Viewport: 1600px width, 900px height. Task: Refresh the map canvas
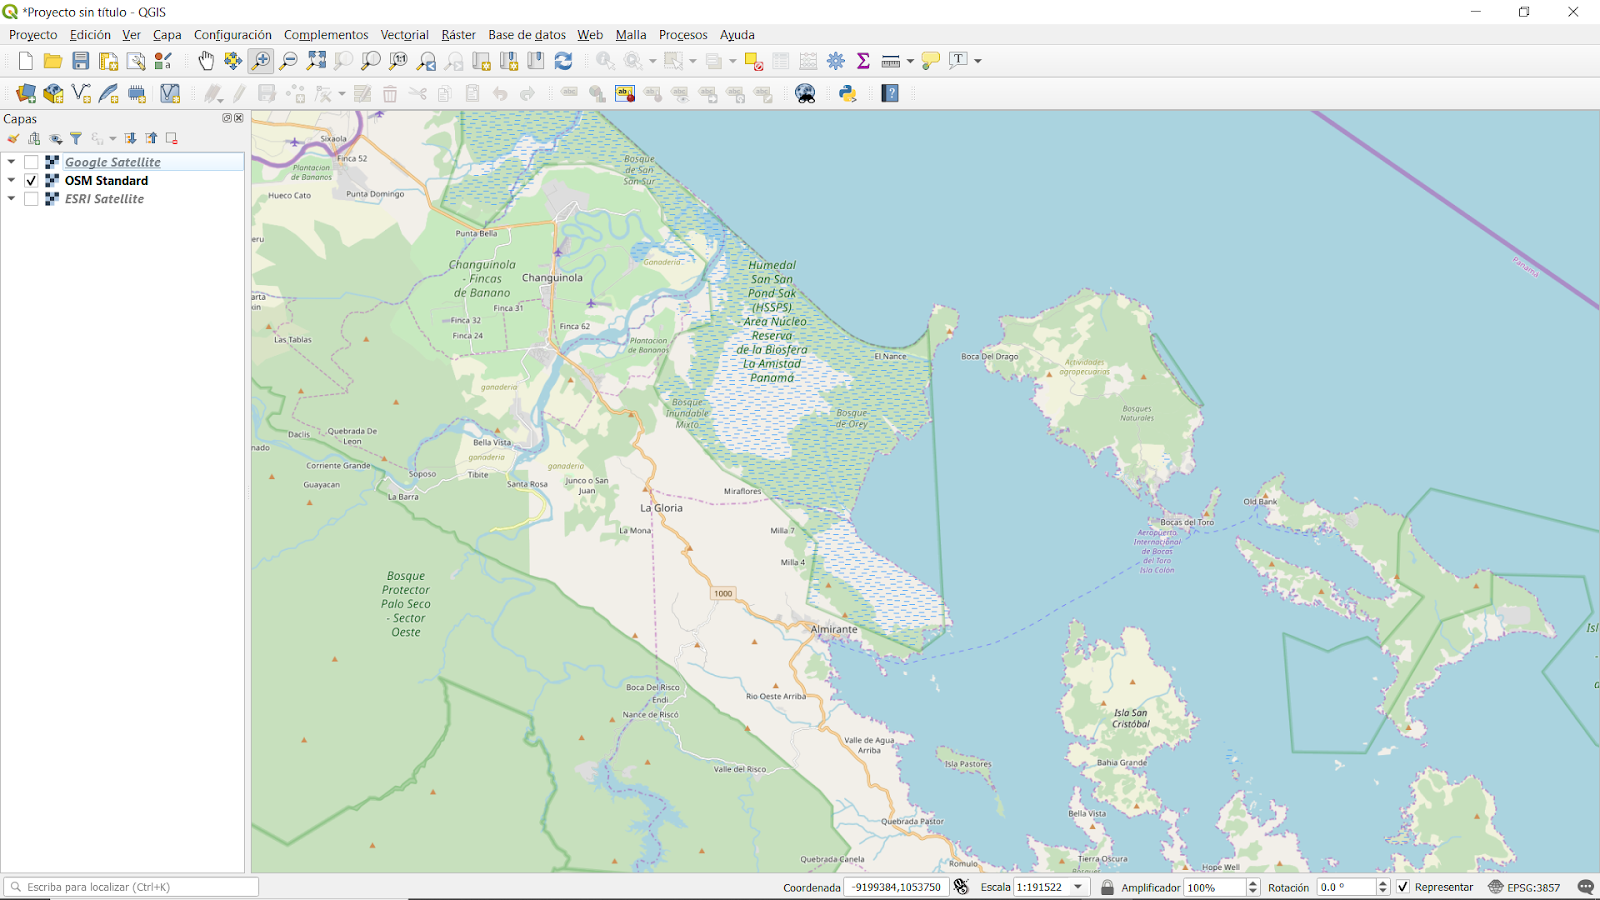563,60
